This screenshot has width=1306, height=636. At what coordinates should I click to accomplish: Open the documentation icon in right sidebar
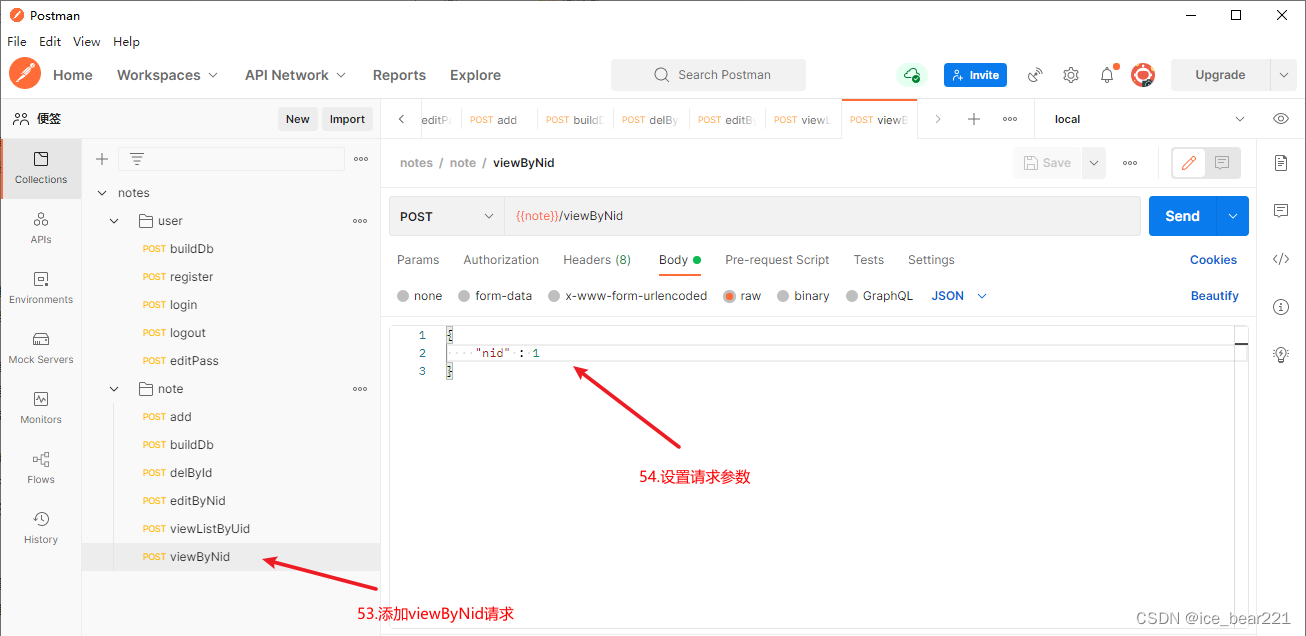(x=1281, y=163)
